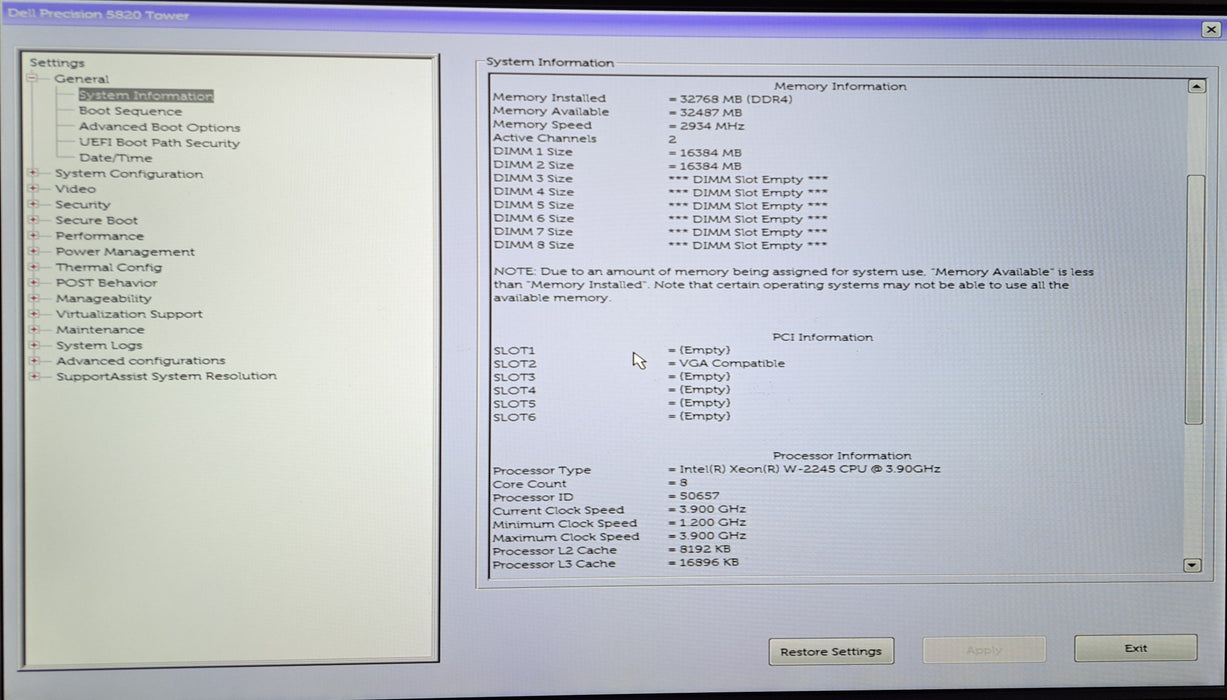Select the Virtualization Support label
The height and width of the screenshot is (700, 1227).
(x=129, y=314)
